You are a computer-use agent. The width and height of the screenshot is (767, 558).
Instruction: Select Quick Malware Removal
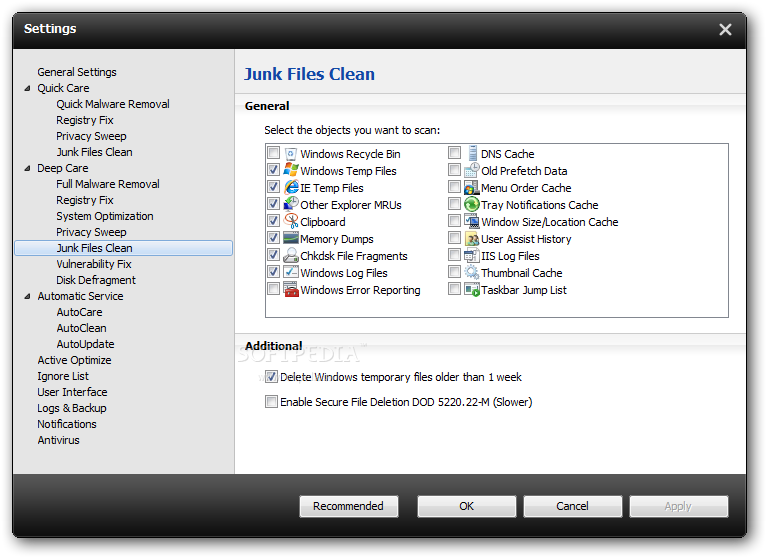[113, 104]
